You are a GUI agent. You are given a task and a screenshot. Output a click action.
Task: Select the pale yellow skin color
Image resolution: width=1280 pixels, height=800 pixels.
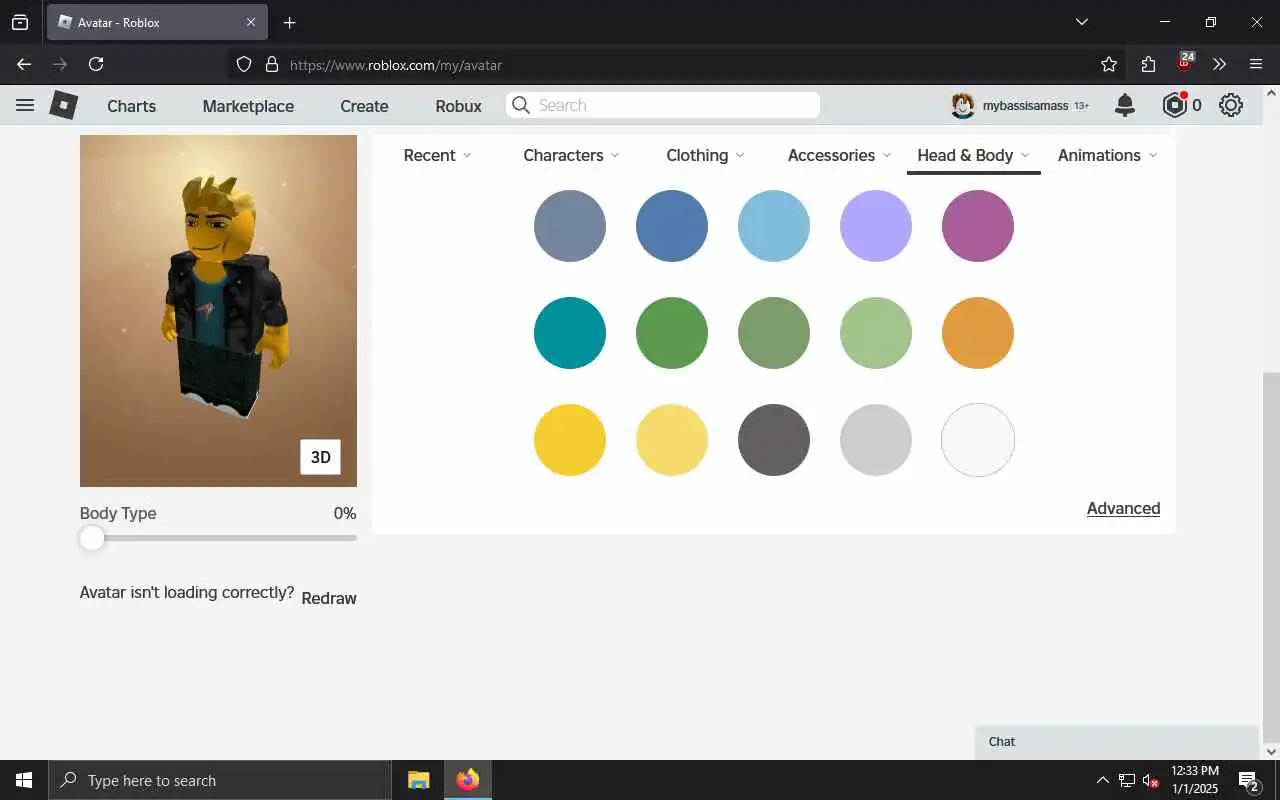(672, 440)
